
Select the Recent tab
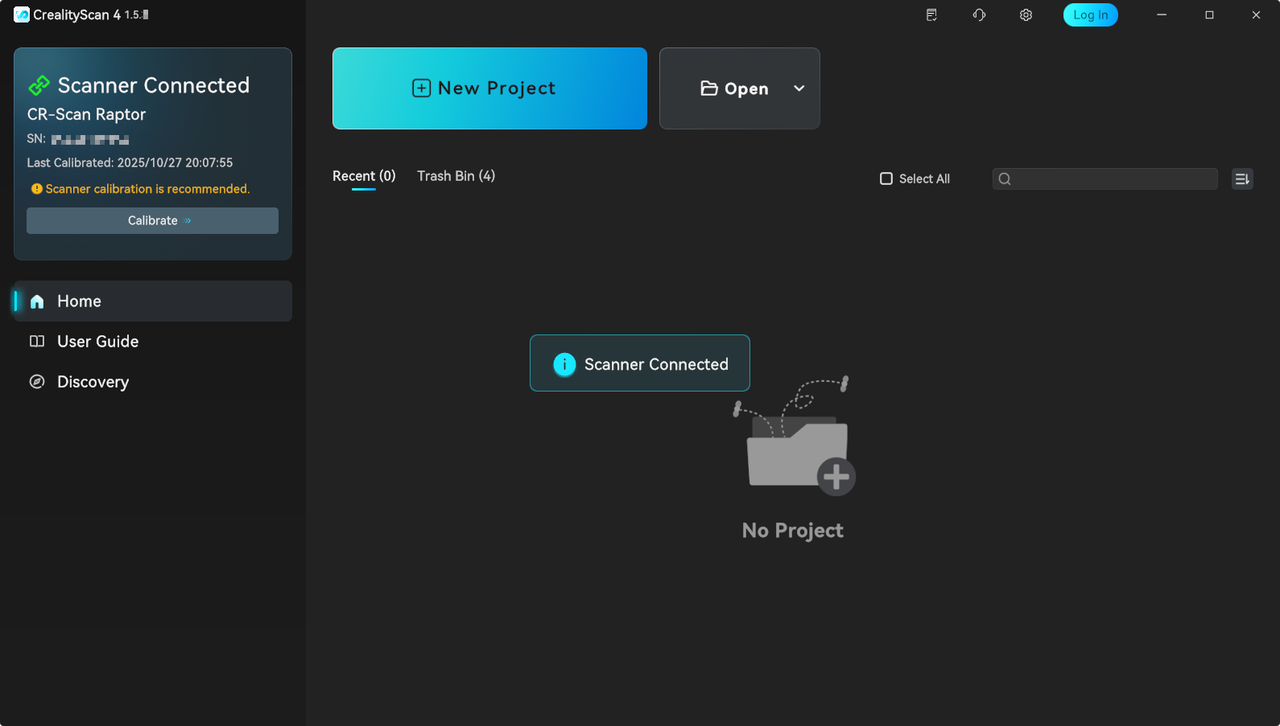coord(363,176)
